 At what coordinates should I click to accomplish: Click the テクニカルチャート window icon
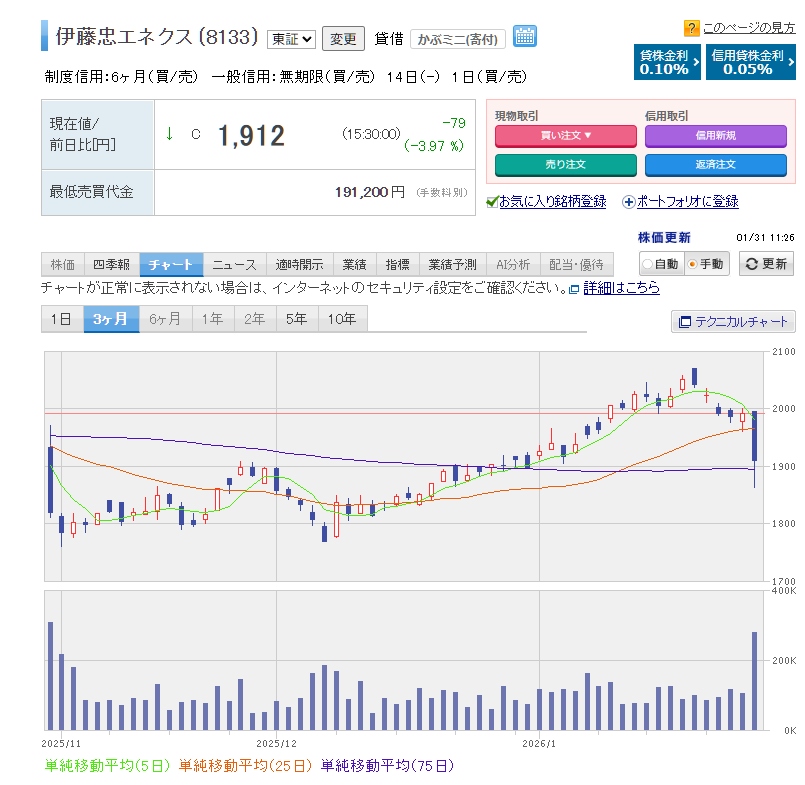click(x=685, y=322)
